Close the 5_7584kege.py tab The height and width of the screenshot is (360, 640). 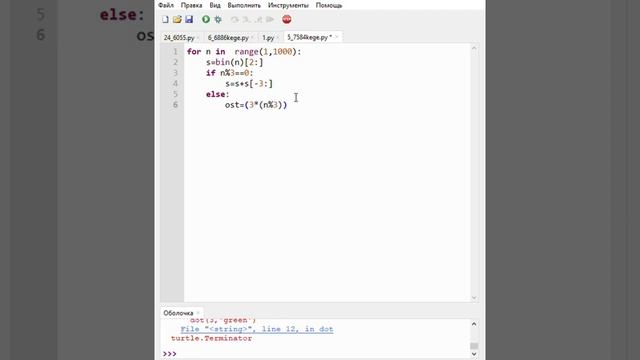(337, 37)
